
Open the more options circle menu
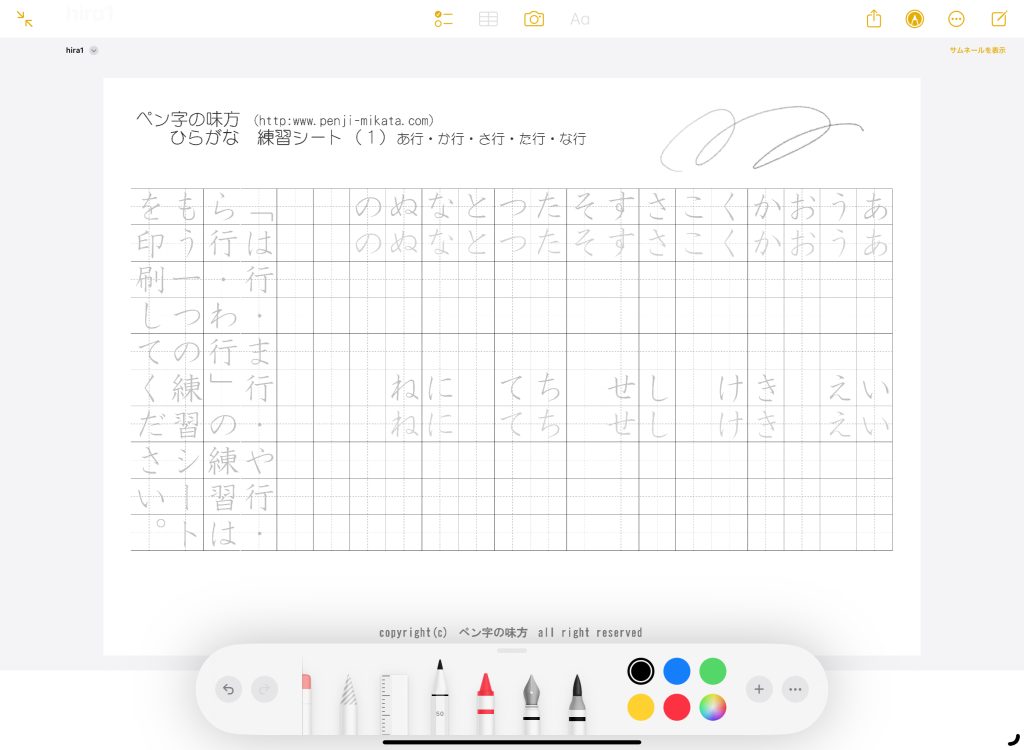pos(956,19)
